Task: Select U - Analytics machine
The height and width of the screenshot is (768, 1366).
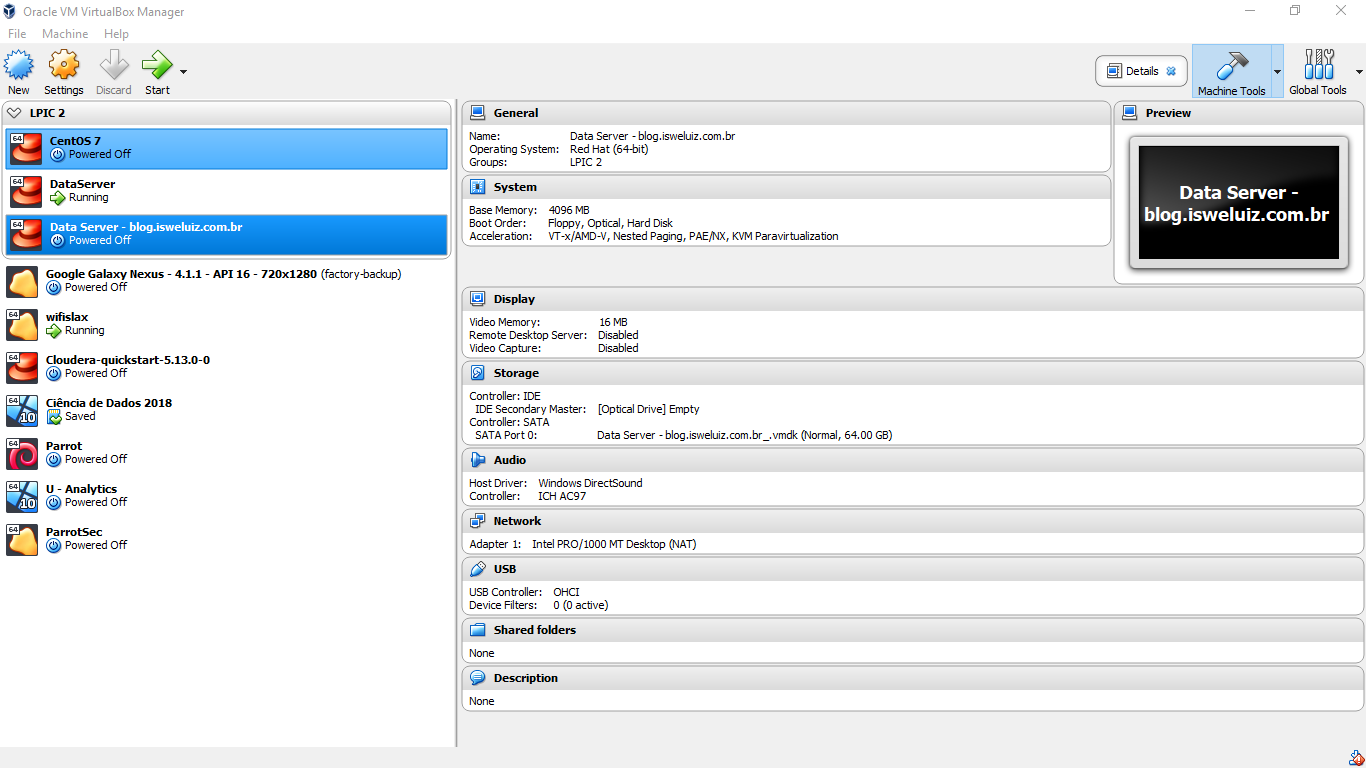Action: [x=227, y=496]
